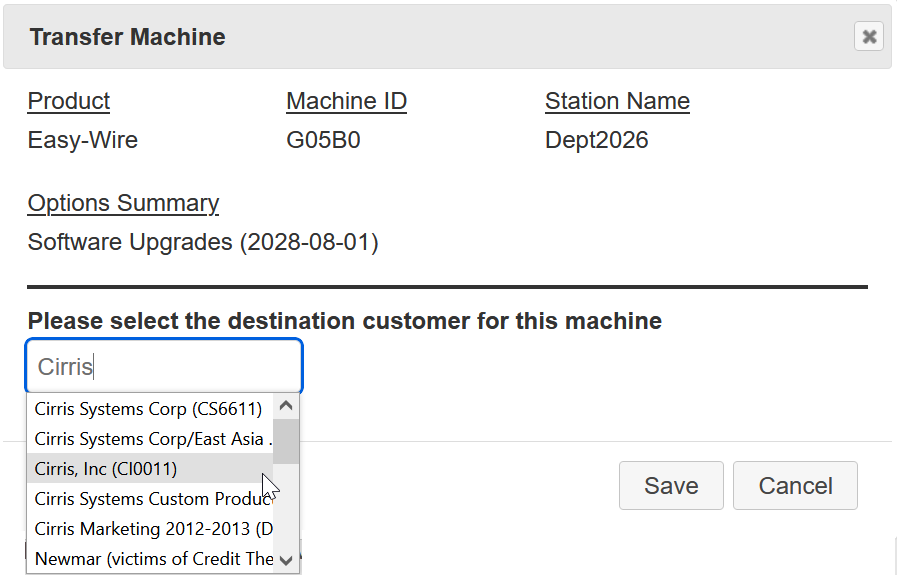Click the Dept2026 station name value
897x575 pixels.
click(597, 140)
